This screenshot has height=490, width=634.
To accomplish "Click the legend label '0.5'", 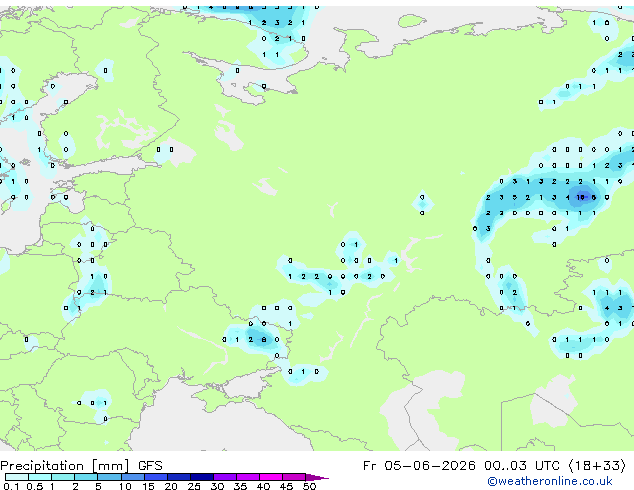I will (35, 486).
